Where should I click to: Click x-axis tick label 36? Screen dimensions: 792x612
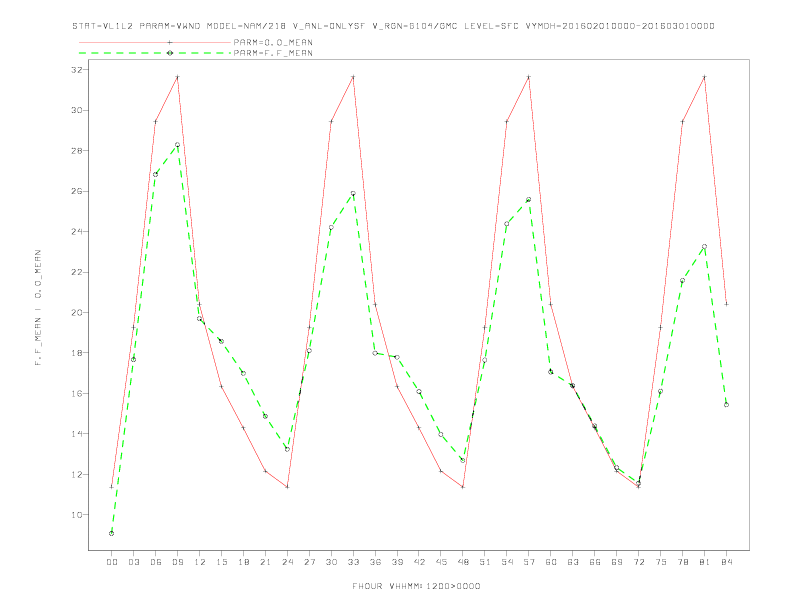point(375,562)
